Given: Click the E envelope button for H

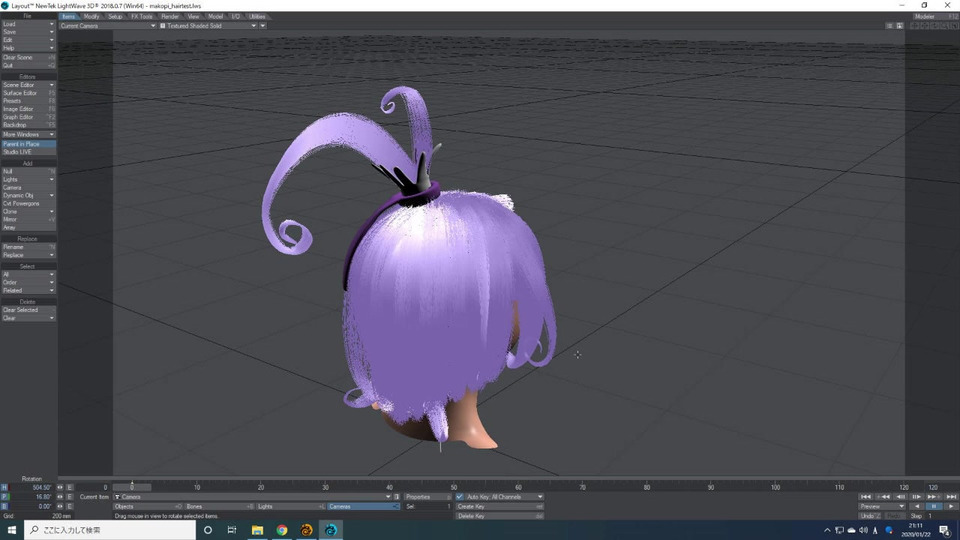Looking at the screenshot, I should [70, 487].
